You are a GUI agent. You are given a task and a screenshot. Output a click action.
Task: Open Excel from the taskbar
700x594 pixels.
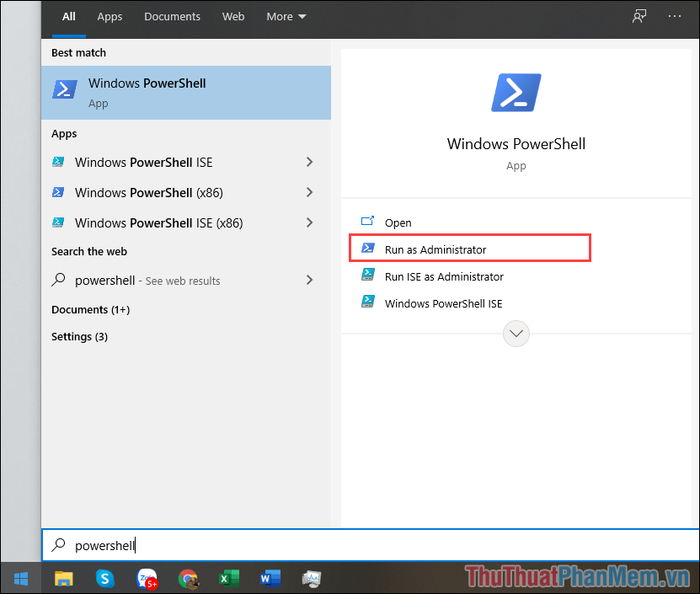229,577
